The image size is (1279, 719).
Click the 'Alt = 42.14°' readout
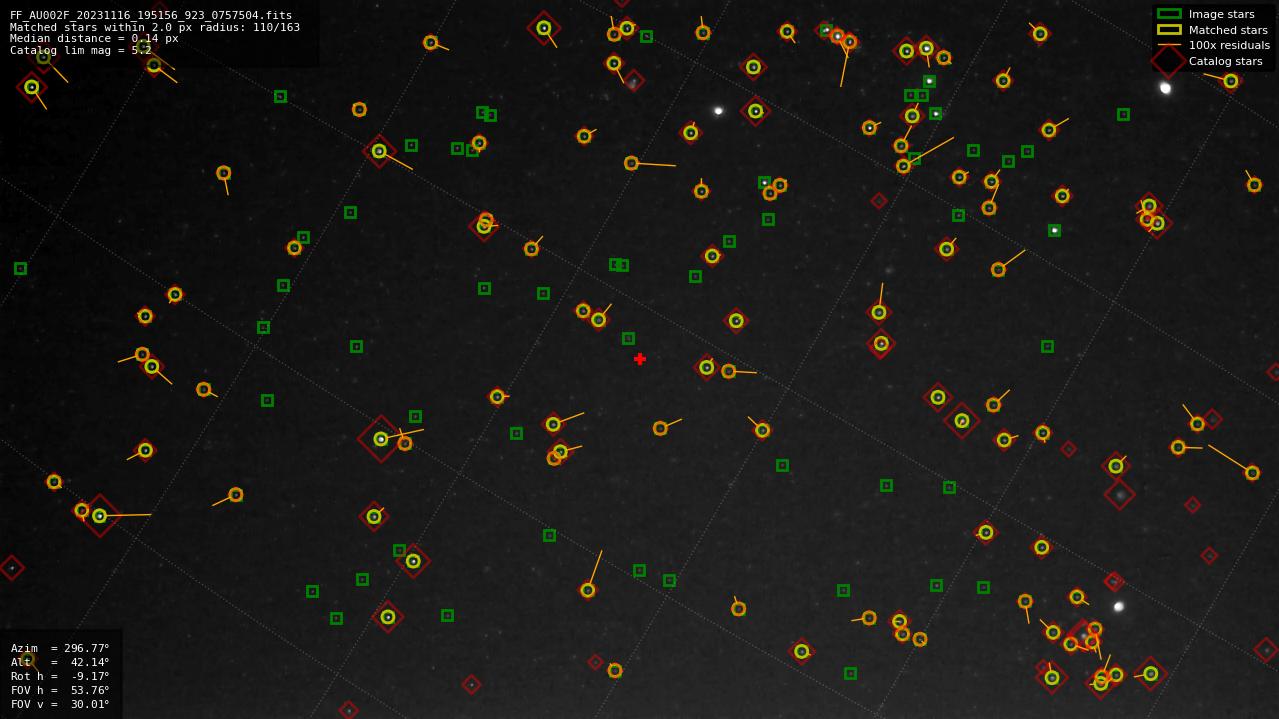pos(60,662)
